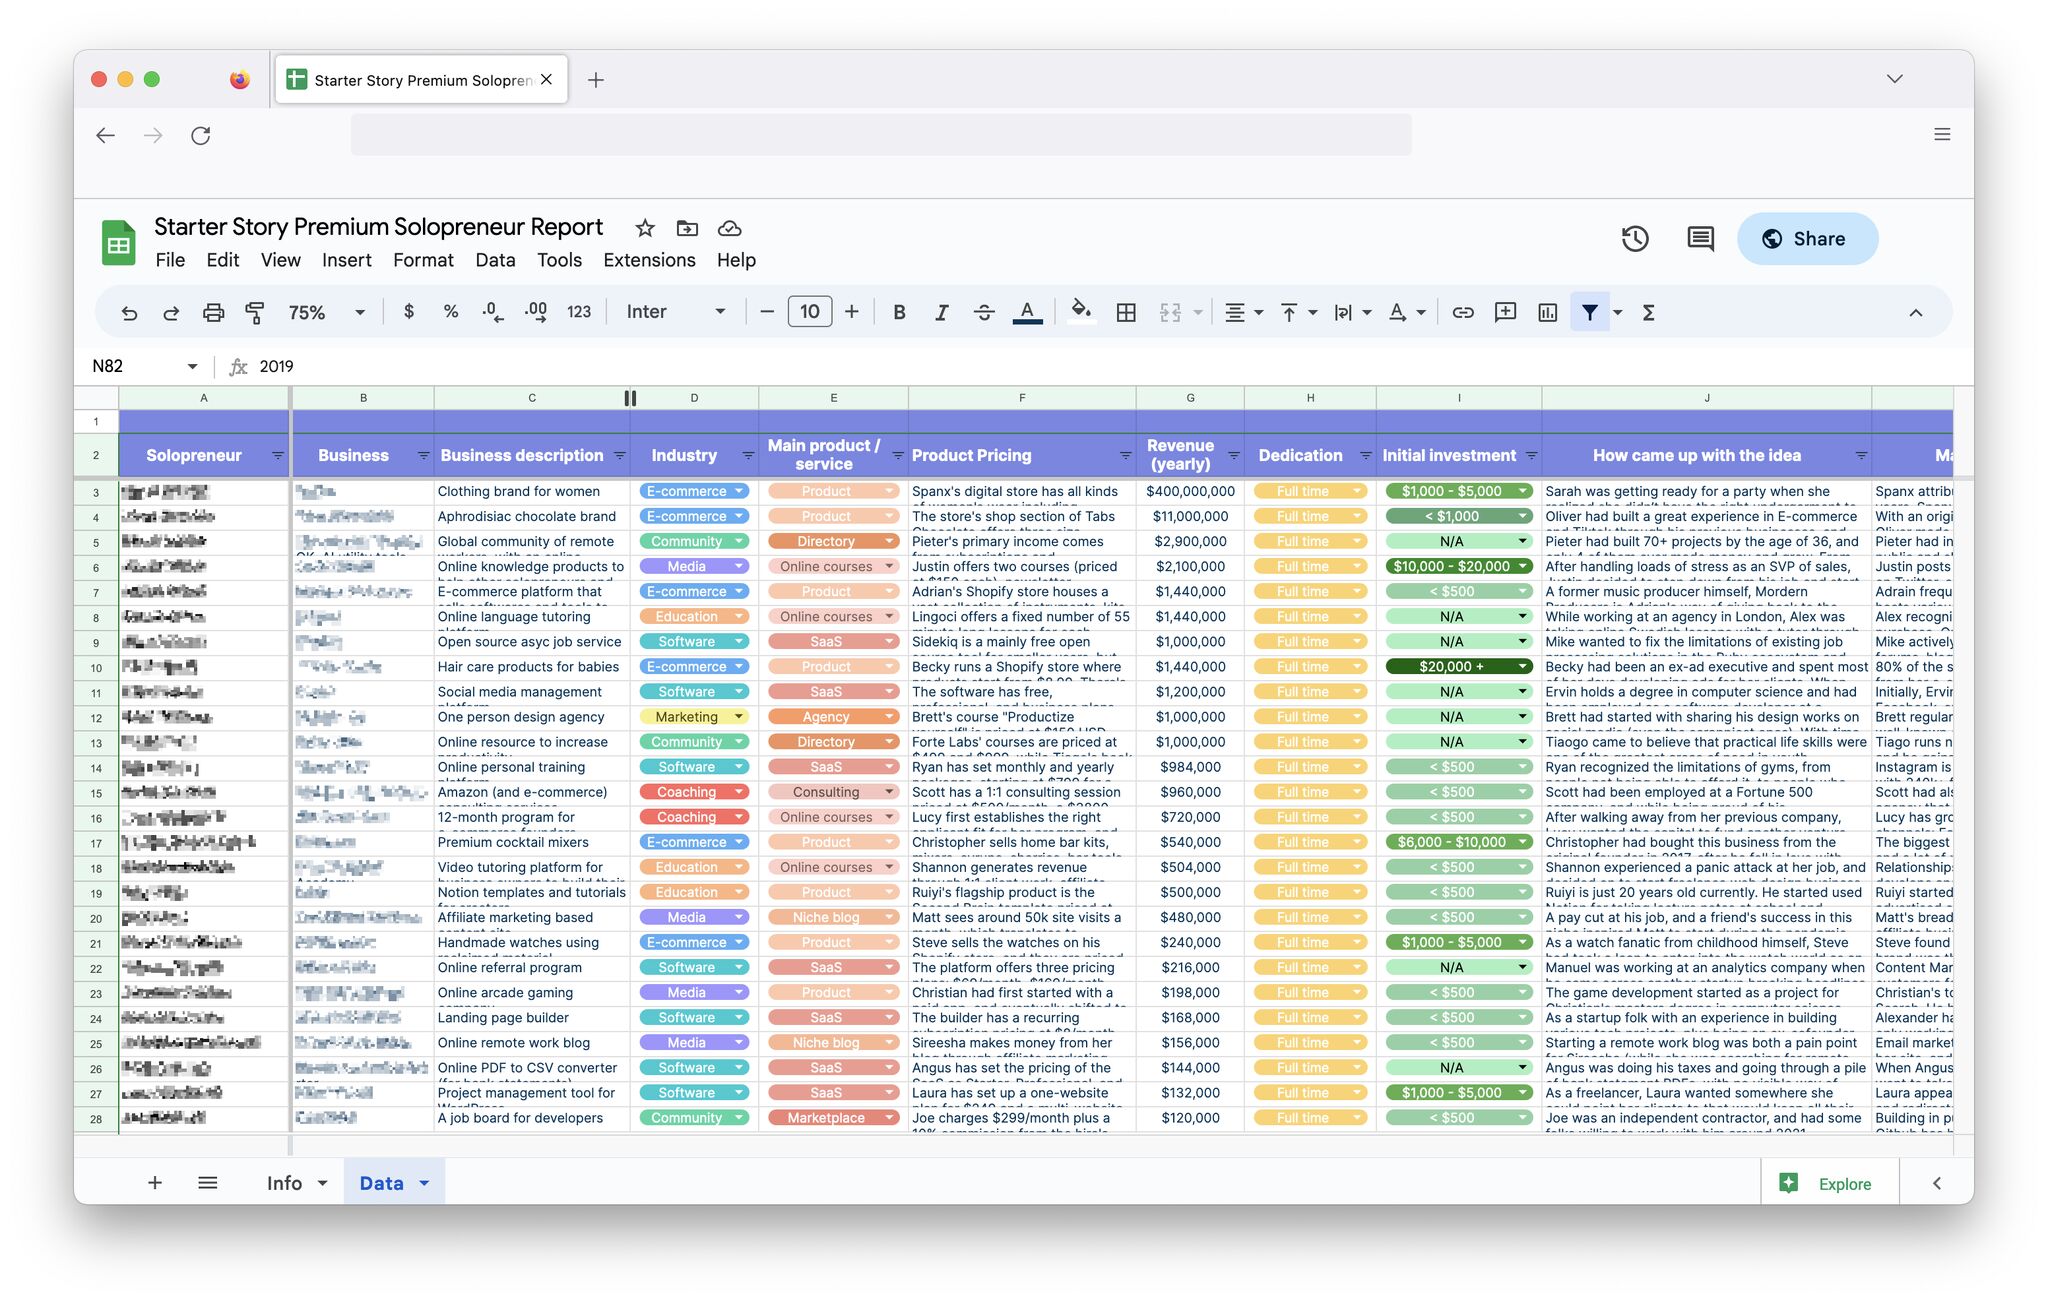2048x1302 pixels.
Task: Switch to the Info sheet tab
Action: pyautogui.click(x=284, y=1183)
